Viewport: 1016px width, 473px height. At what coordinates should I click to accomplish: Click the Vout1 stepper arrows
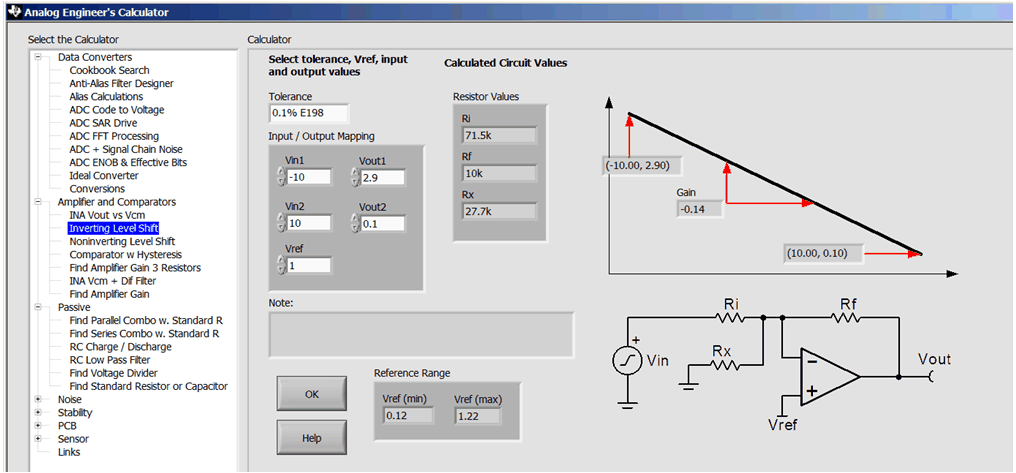[356, 177]
